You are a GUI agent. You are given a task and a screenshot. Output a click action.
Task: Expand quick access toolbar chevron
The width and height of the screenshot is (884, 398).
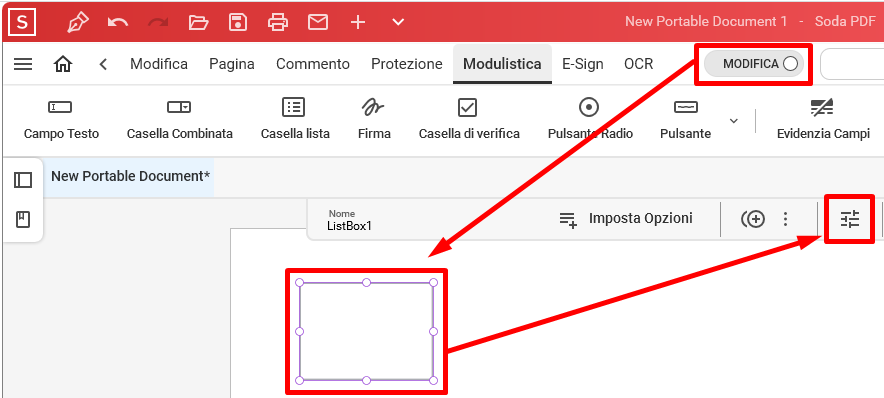click(398, 22)
